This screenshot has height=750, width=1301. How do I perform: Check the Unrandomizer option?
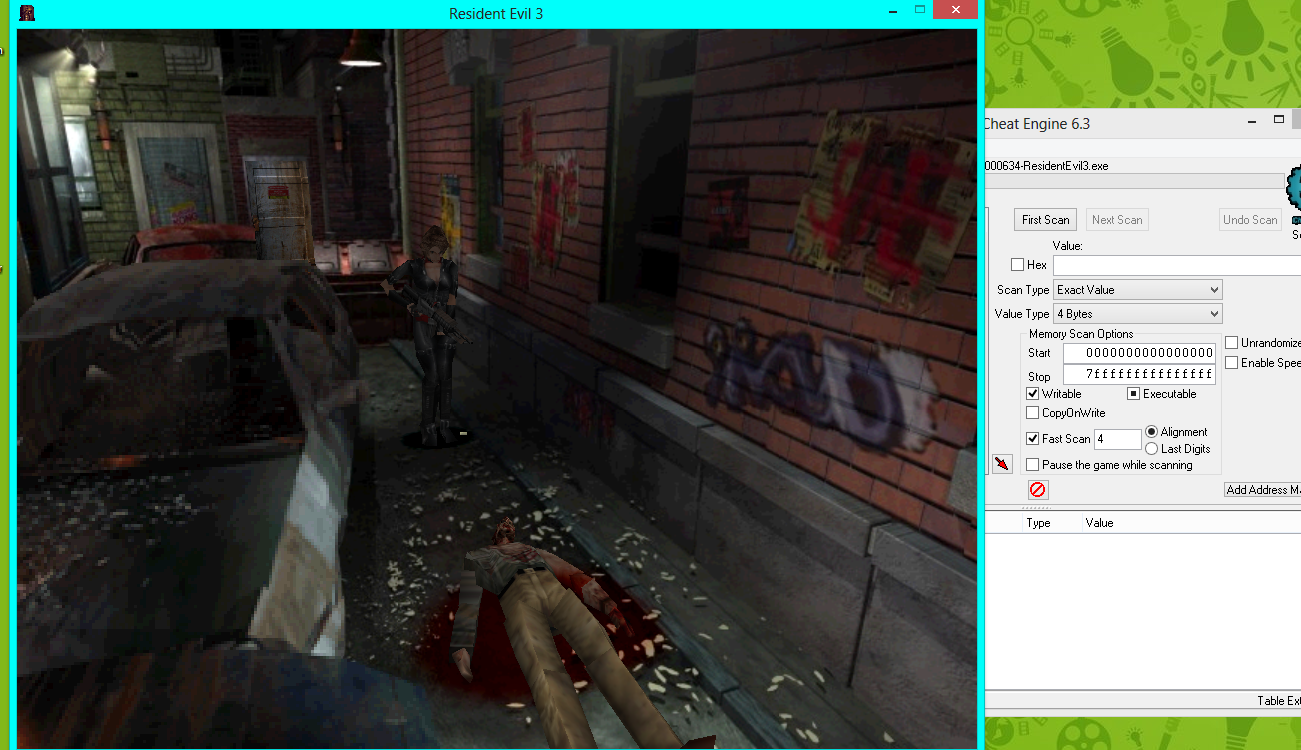(x=1231, y=342)
